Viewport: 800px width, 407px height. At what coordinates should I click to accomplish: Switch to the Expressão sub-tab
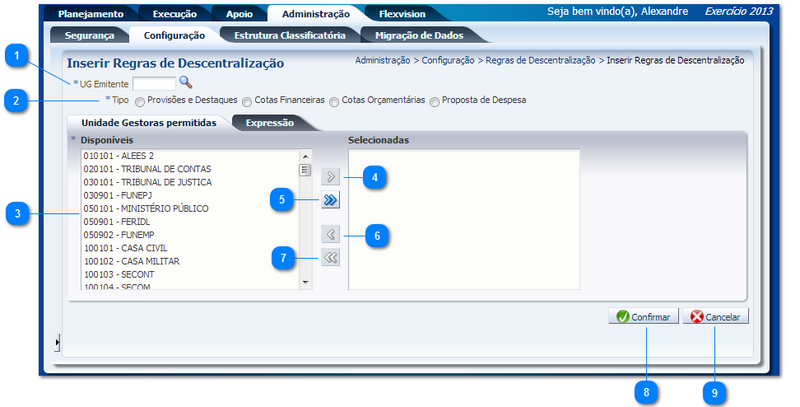[268, 123]
